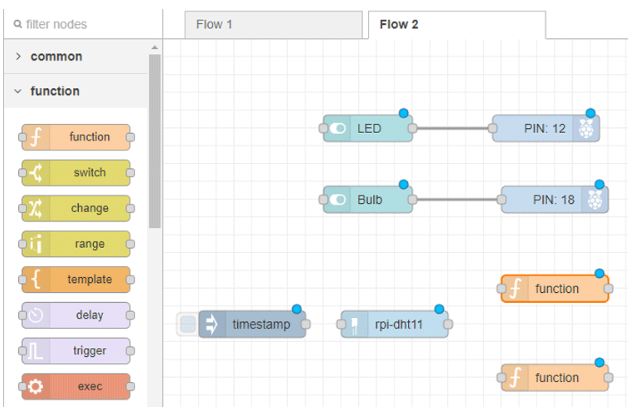Screen dimensions: 642x419
Task: Click the palette vertical scrollbar
Action: tap(154, 140)
